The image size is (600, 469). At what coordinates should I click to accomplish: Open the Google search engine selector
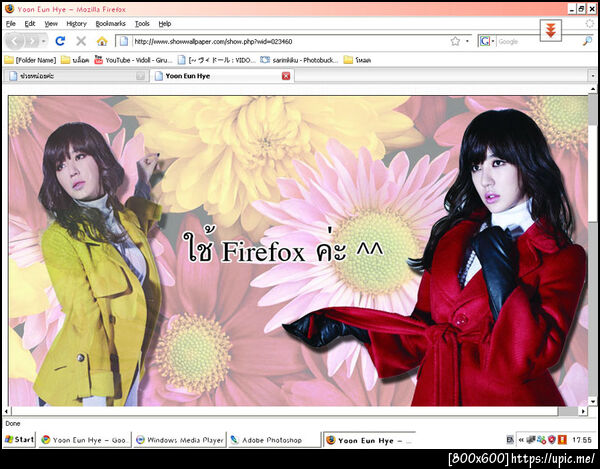487,41
